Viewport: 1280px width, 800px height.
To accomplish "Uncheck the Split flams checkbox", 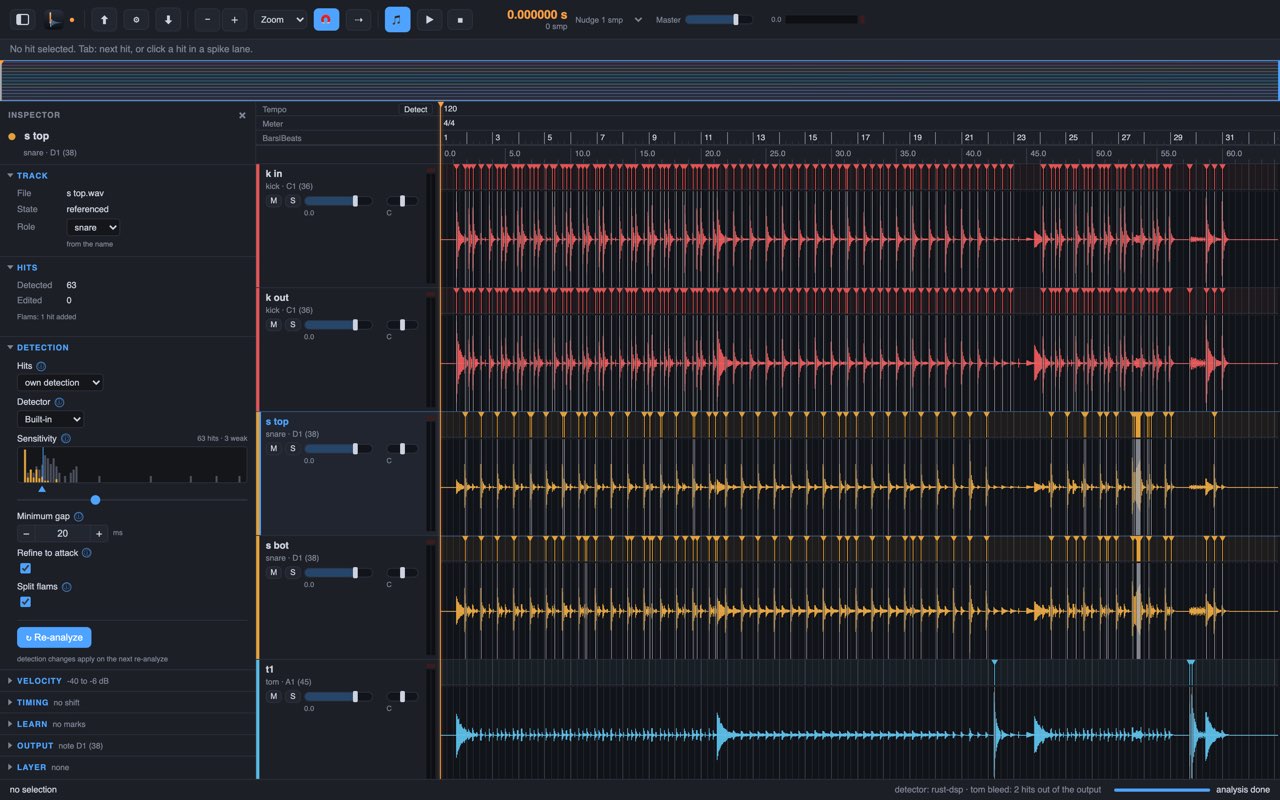I will pyautogui.click(x=25, y=602).
